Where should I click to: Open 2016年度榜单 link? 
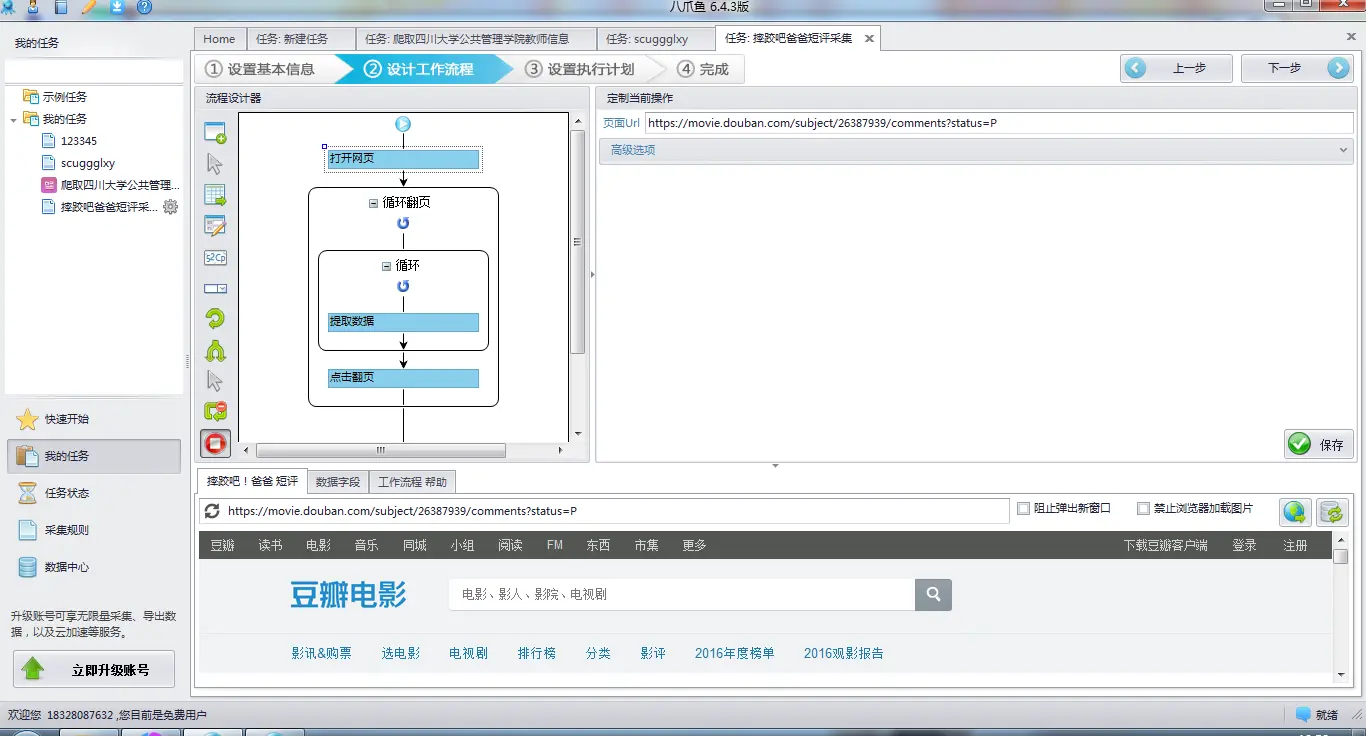[x=735, y=653]
